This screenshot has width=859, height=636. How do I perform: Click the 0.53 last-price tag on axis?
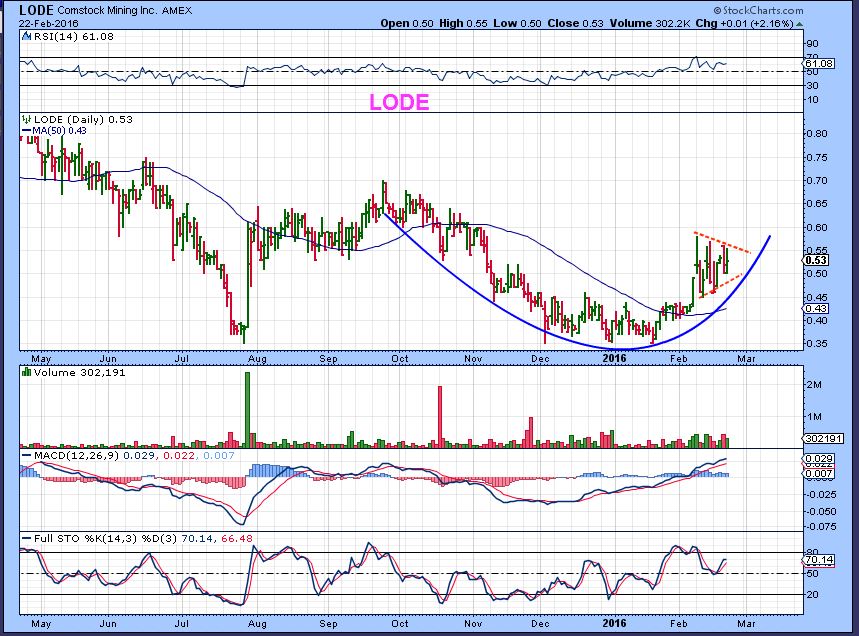(x=816, y=260)
